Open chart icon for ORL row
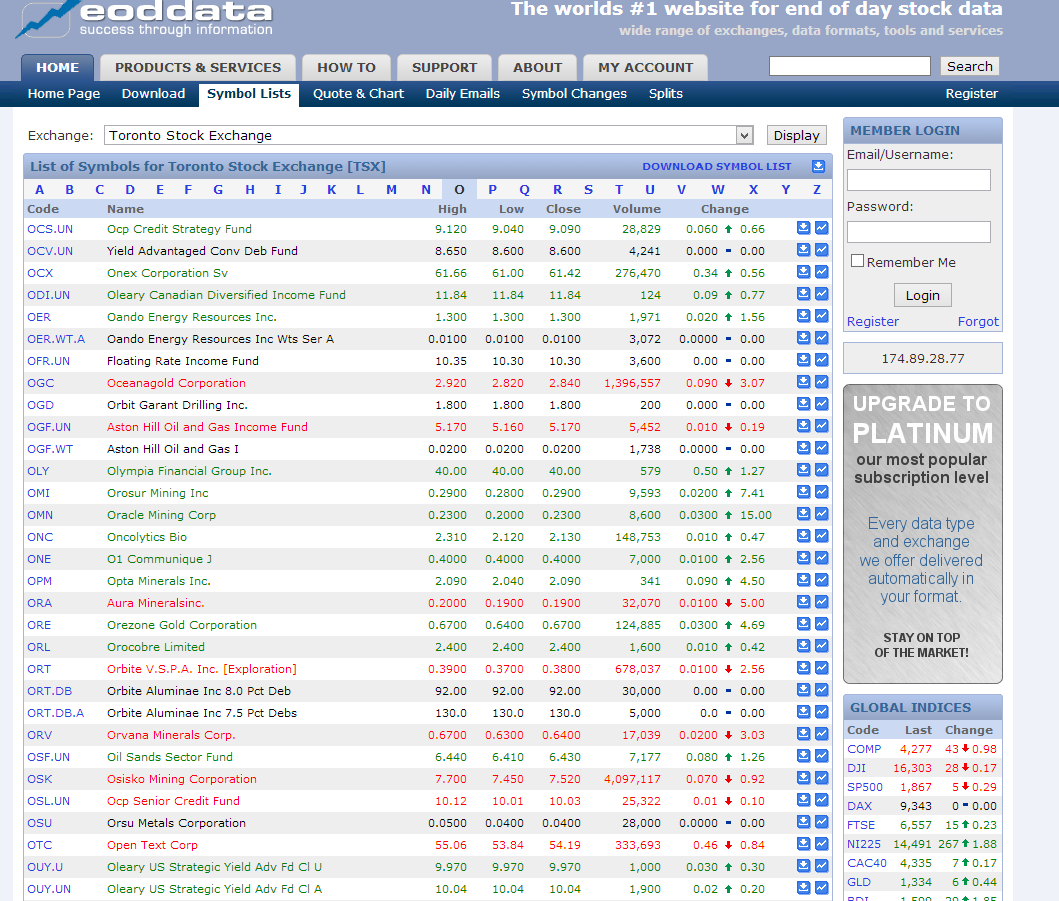 pyautogui.click(x=821, y=646)
